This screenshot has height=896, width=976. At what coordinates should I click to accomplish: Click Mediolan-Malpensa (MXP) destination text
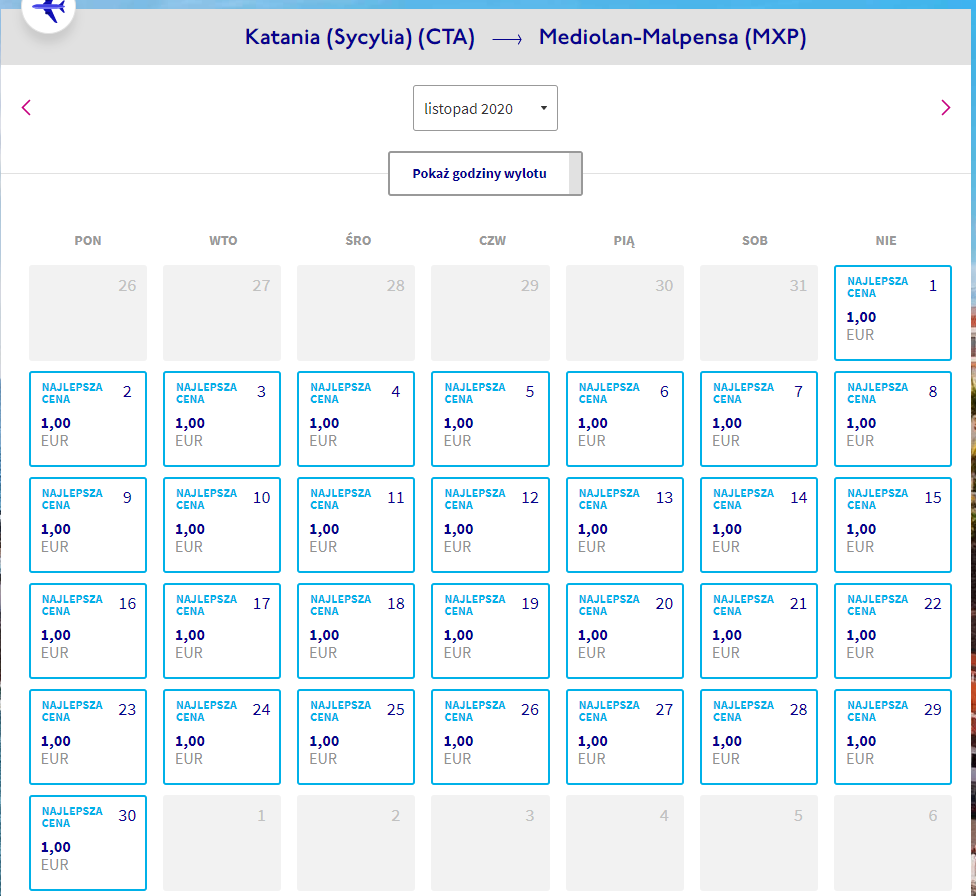[x=672, y=37]
